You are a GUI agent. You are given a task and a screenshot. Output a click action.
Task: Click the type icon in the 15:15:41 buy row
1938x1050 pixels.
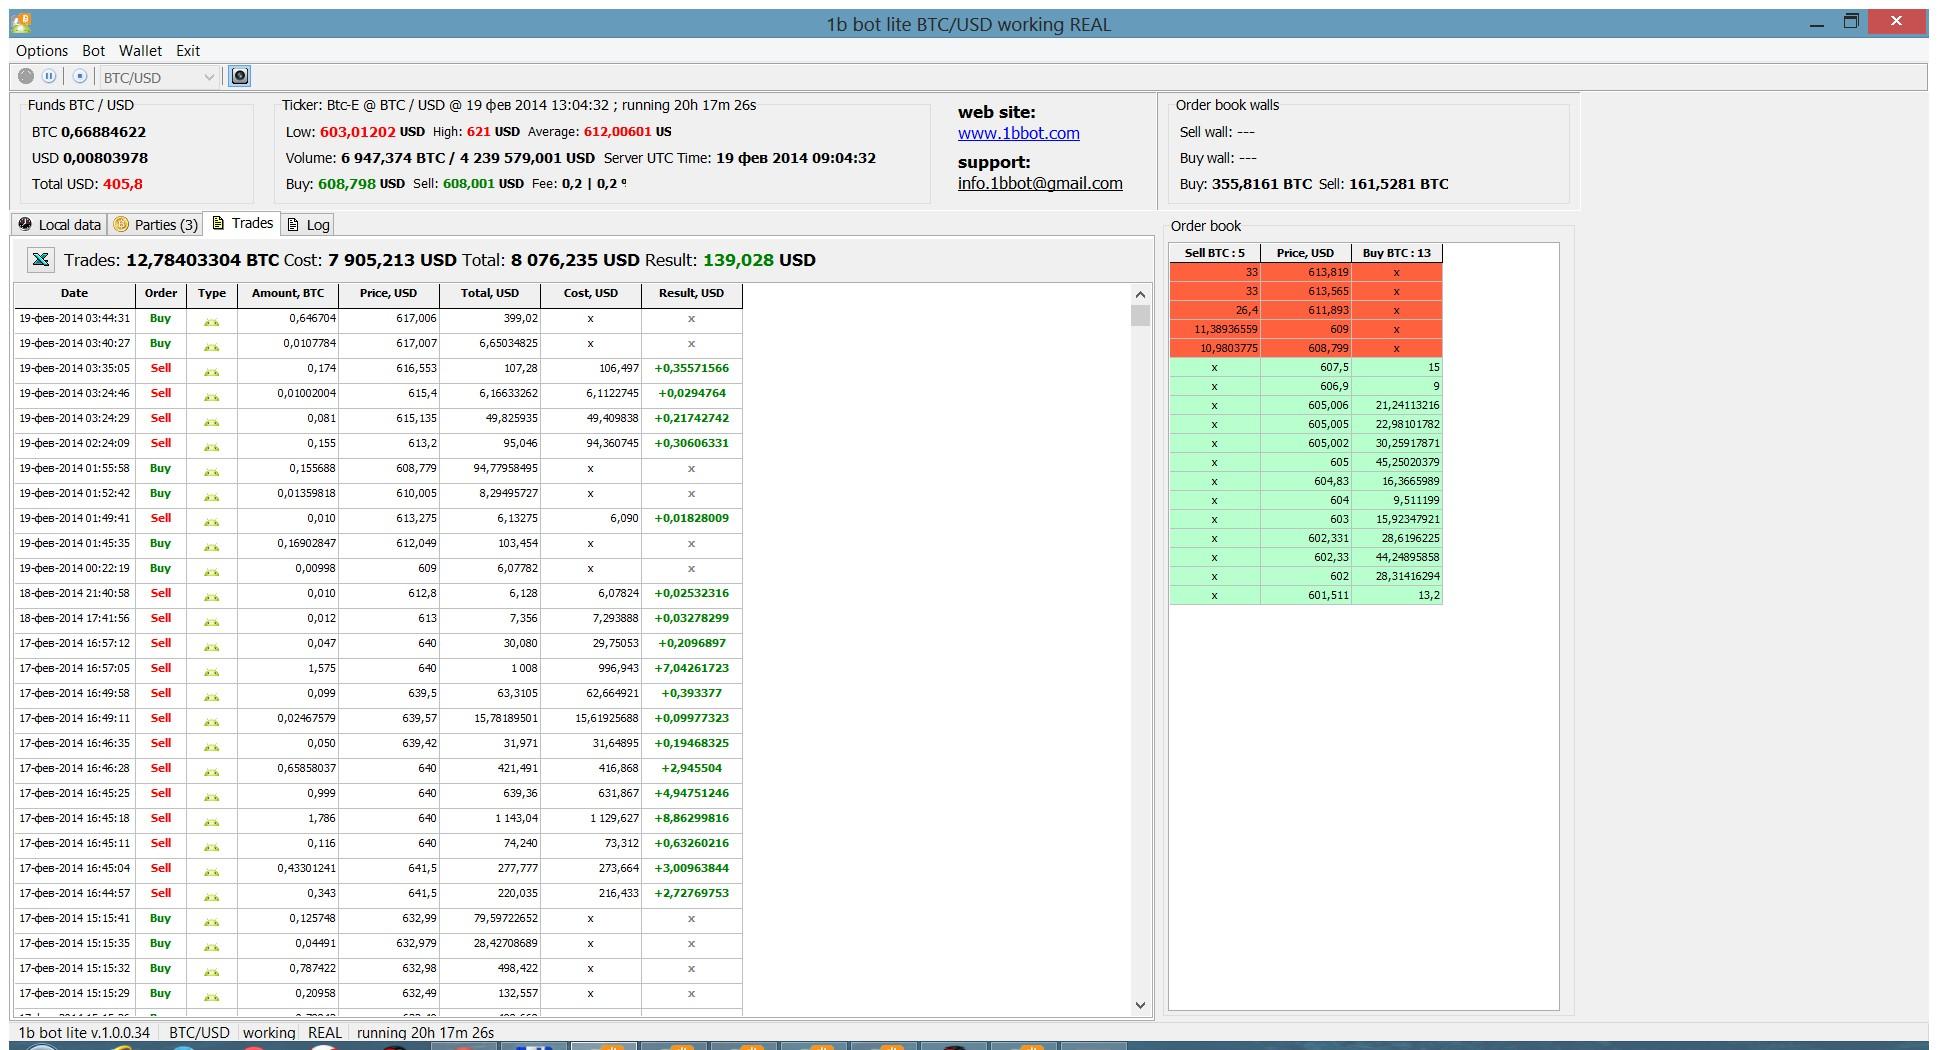coord(211,921)
